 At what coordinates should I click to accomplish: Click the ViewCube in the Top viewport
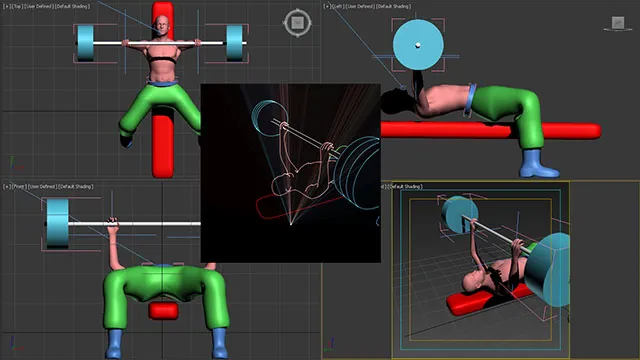click(297, 22)
